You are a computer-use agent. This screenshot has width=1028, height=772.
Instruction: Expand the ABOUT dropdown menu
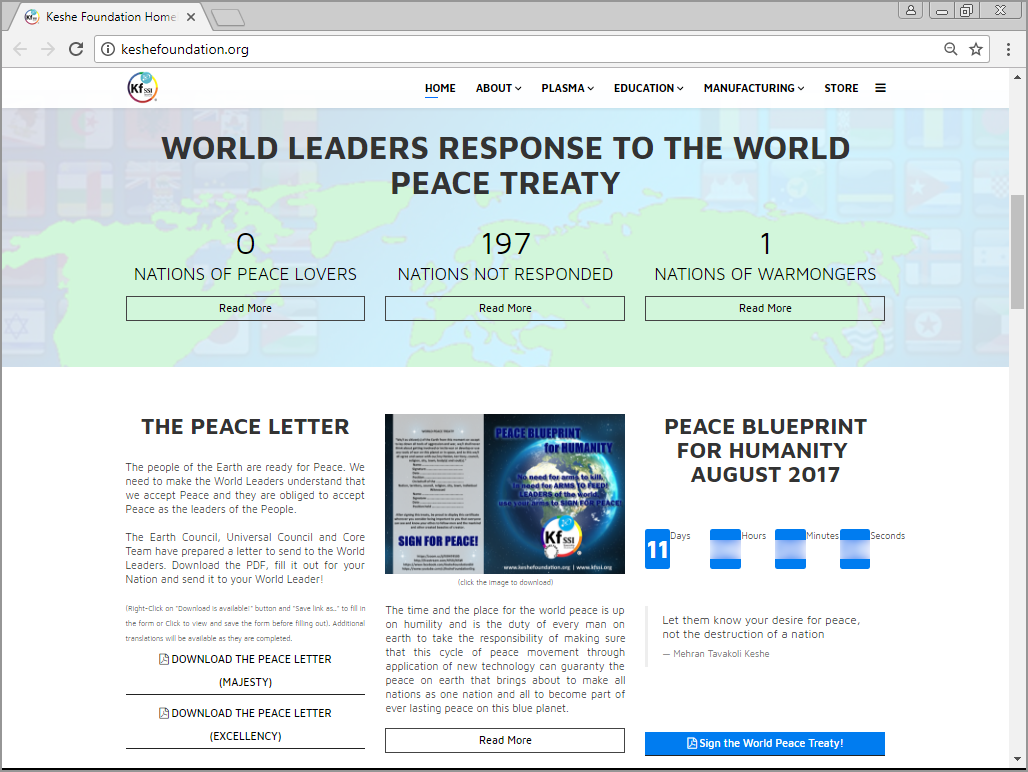click(x=498, y=88)
